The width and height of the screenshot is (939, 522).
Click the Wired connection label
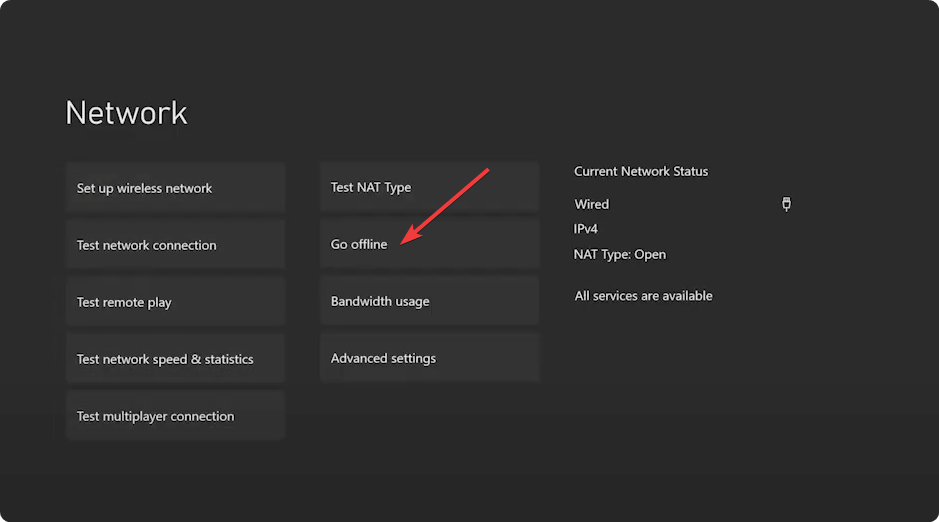pos(592,205)
